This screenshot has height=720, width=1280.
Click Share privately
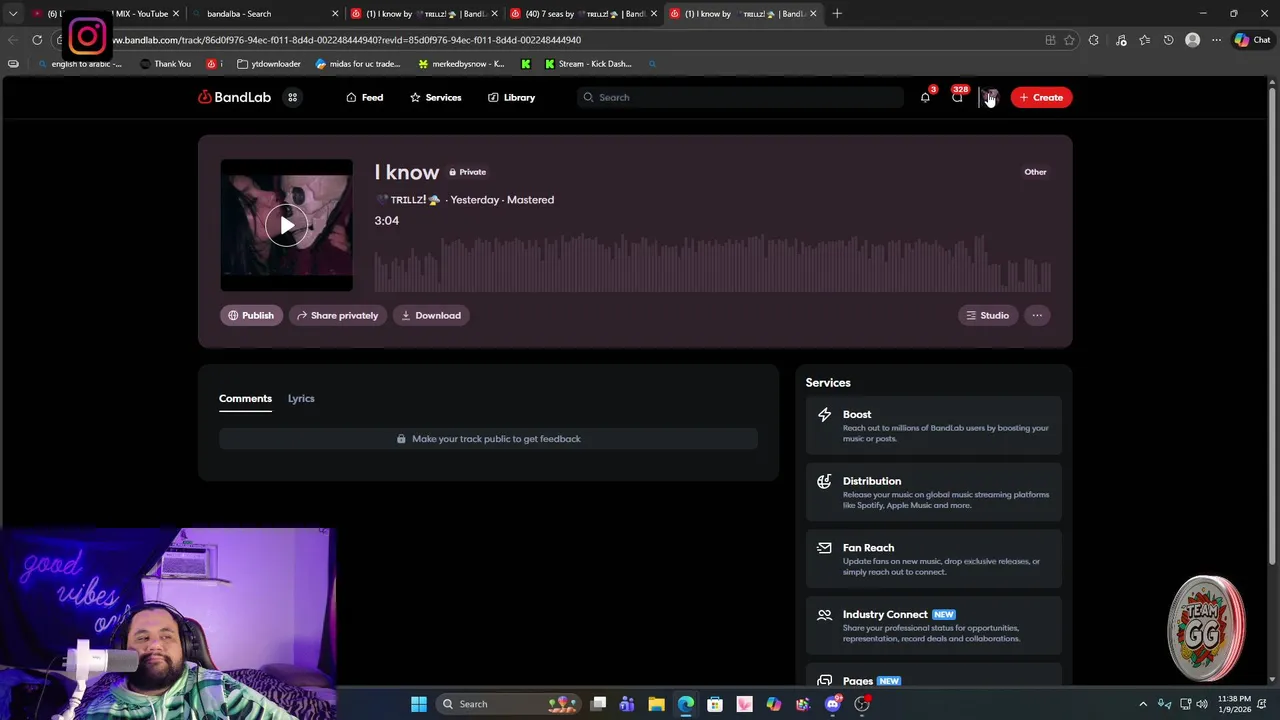point(337,315)
